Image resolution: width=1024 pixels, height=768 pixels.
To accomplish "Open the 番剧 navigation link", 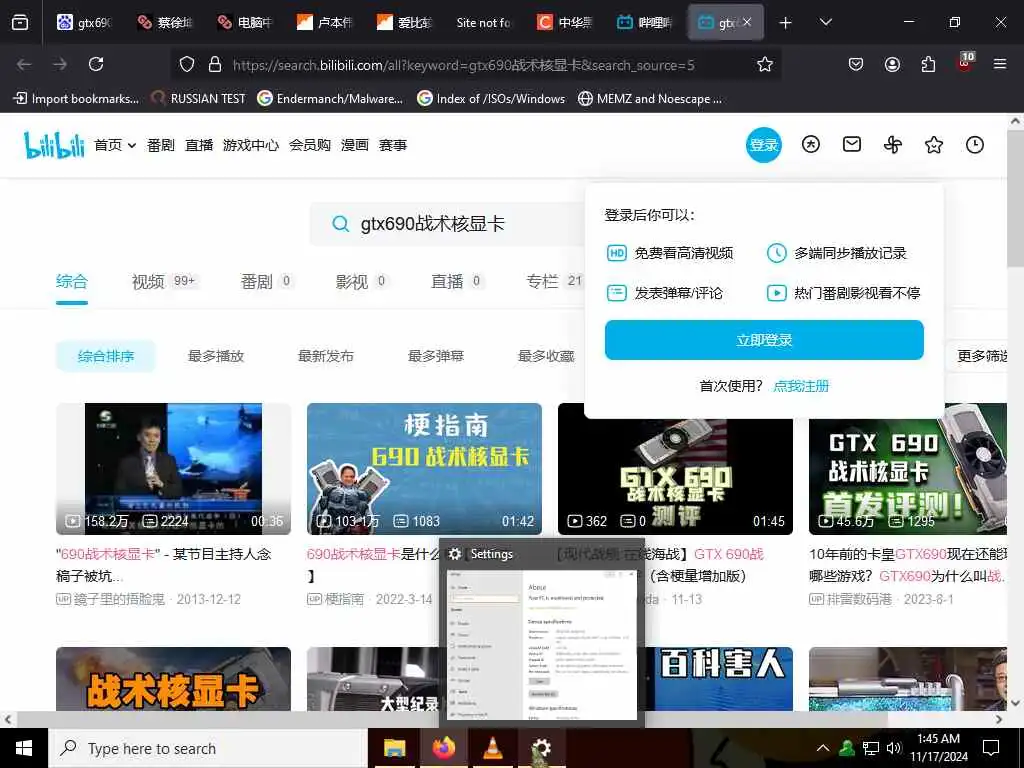I will pos(161,145).
